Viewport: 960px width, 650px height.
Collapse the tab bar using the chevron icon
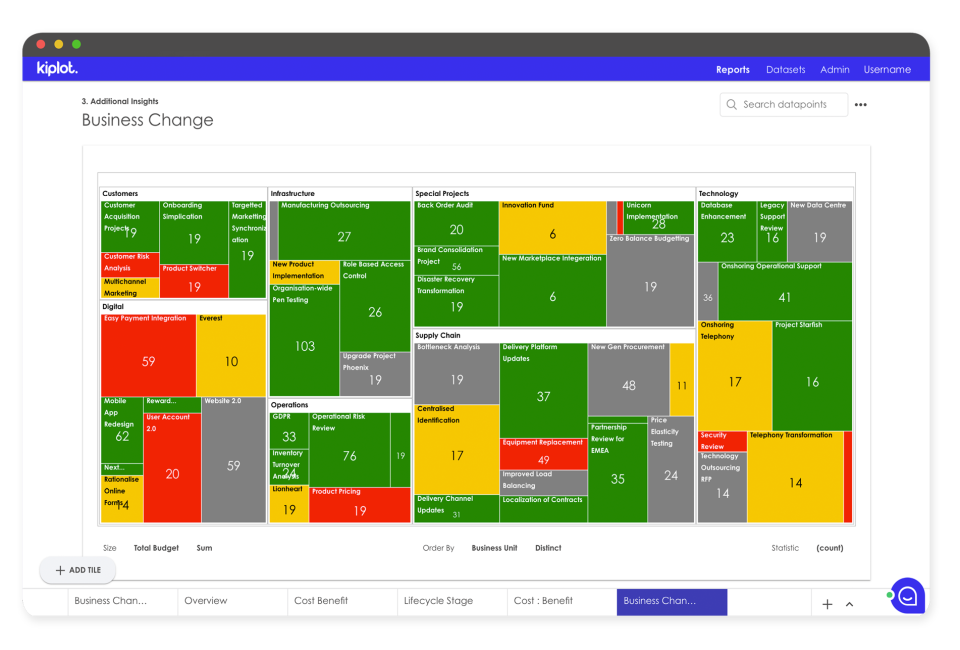click(849, 603)
